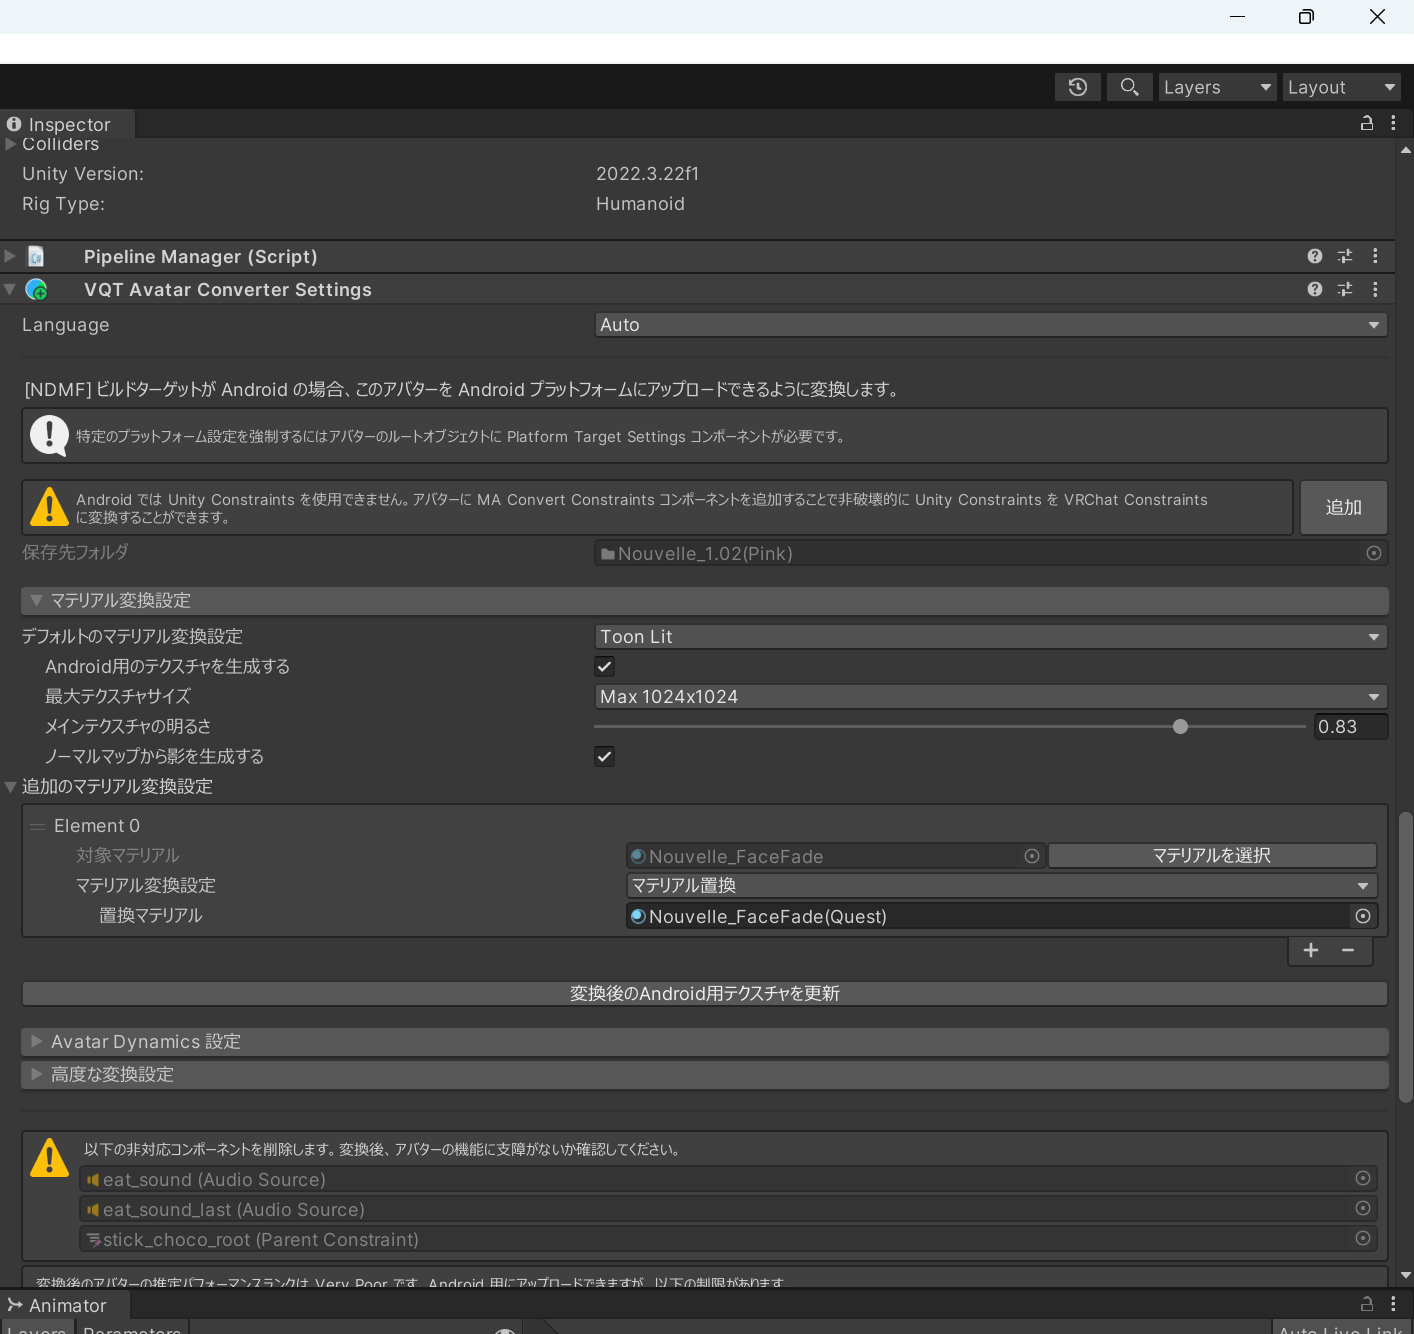Open help for VQT Avatar Converter Settings
Screen dimensions: 1414x1334
tap(1314, 289)
